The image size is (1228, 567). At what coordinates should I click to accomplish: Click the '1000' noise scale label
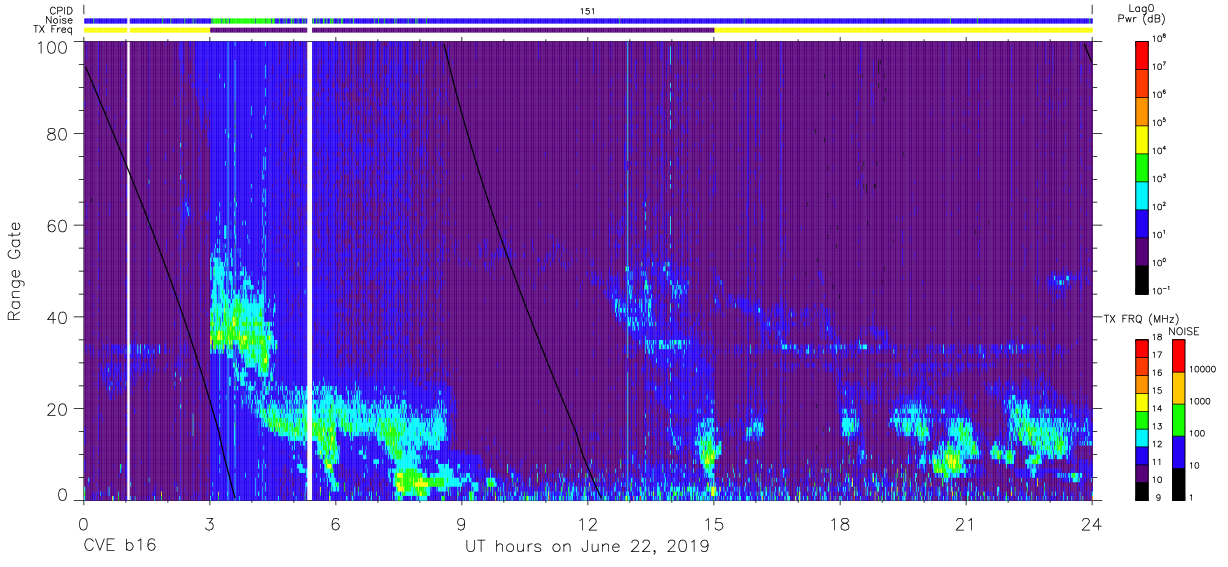(1200, 402)
